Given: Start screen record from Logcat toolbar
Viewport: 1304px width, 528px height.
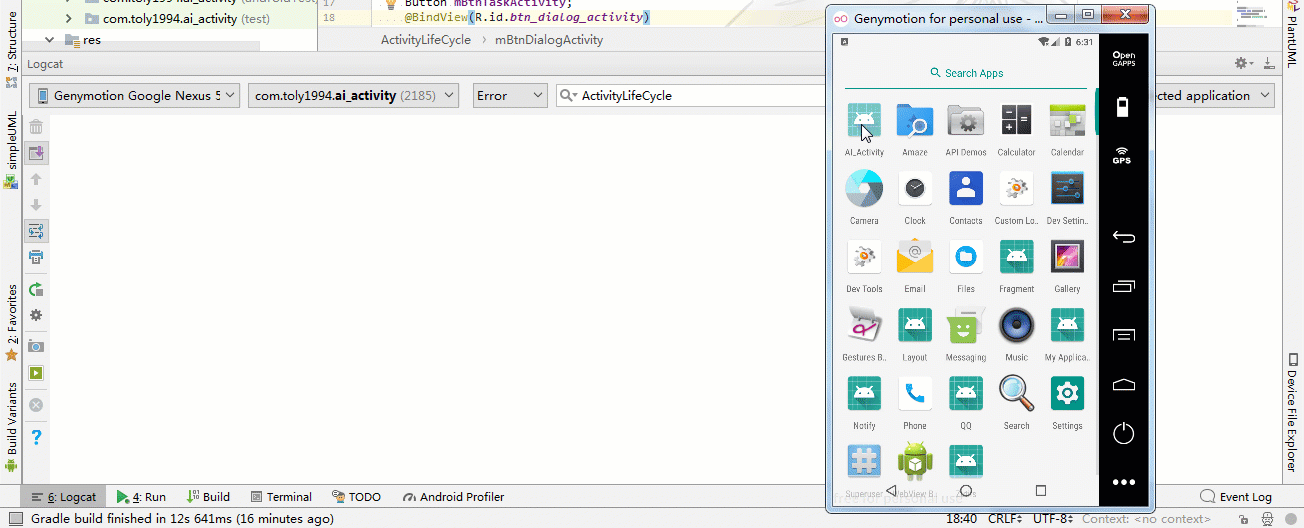Looking at the screenshot, I should 36,373.
